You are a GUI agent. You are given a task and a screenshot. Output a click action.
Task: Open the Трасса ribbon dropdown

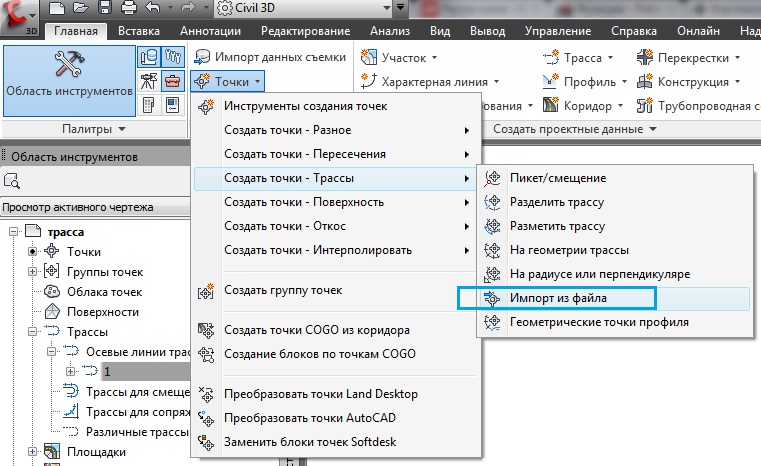578,57
